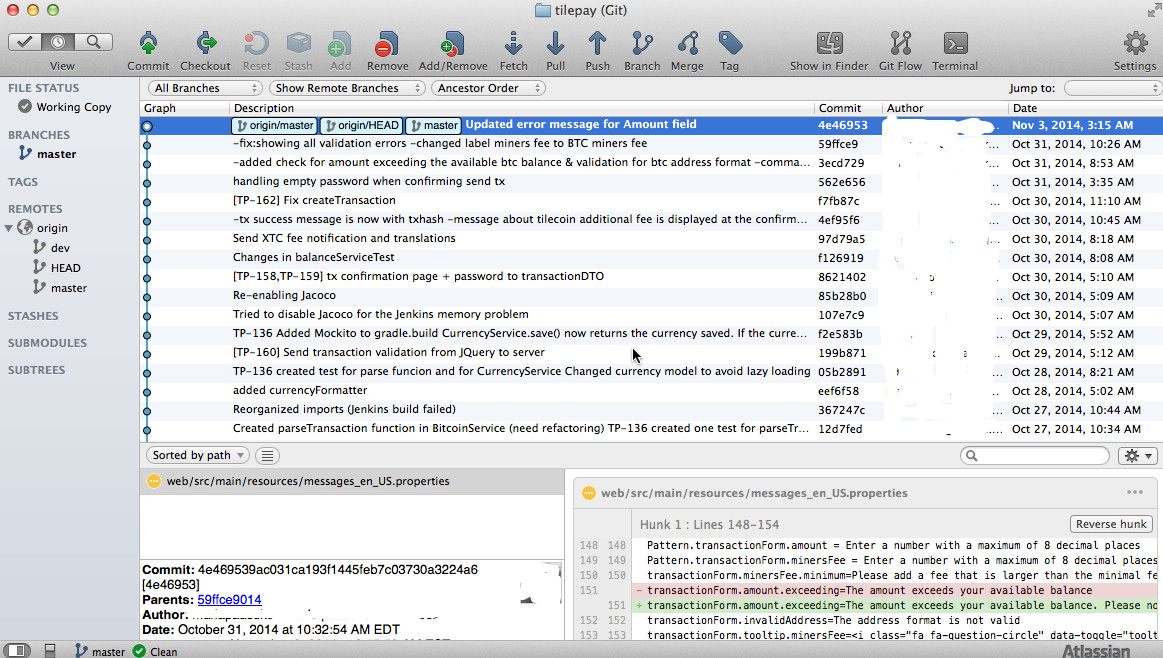1163x658 pixels.
Task: Click the Add toolbar icon
Action: (340, 44)
